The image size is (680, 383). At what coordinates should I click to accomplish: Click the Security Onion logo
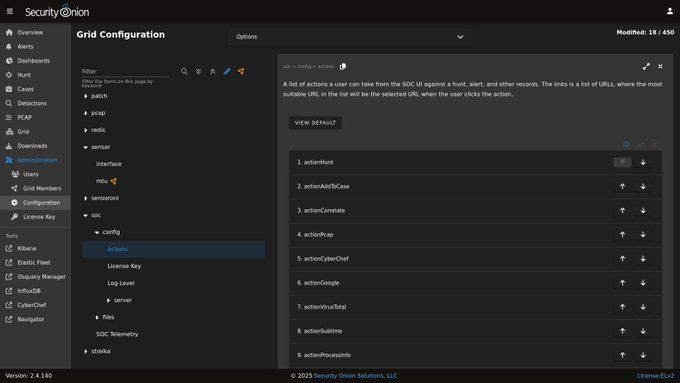57,12
